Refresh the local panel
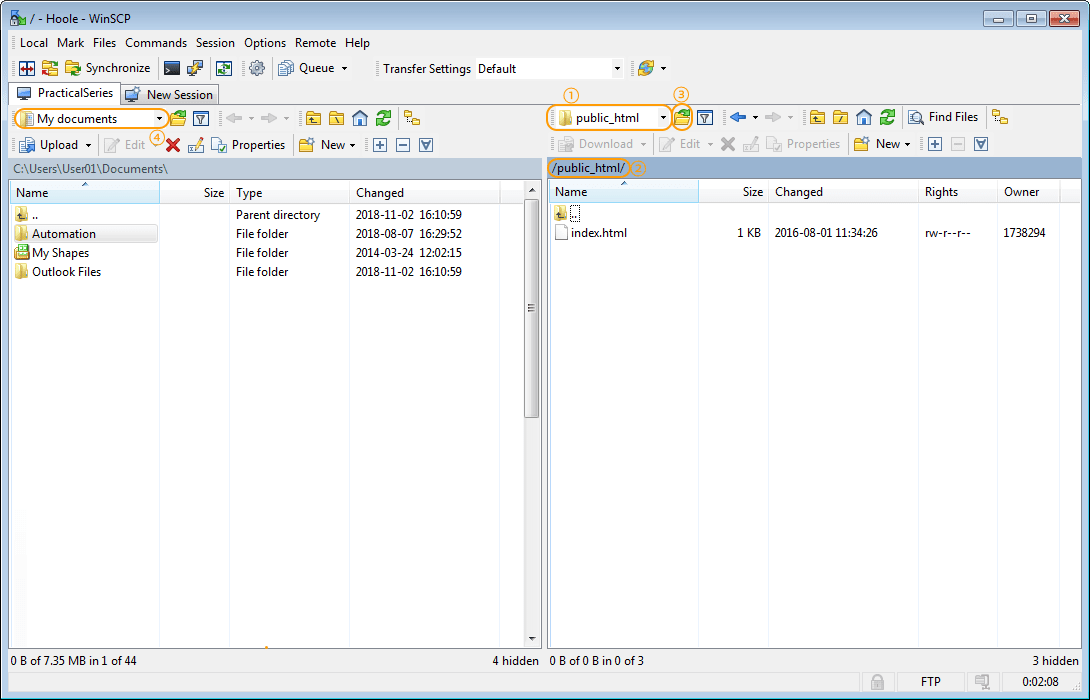Viewport: 1090px width, 700px height. tap(383, 119)
